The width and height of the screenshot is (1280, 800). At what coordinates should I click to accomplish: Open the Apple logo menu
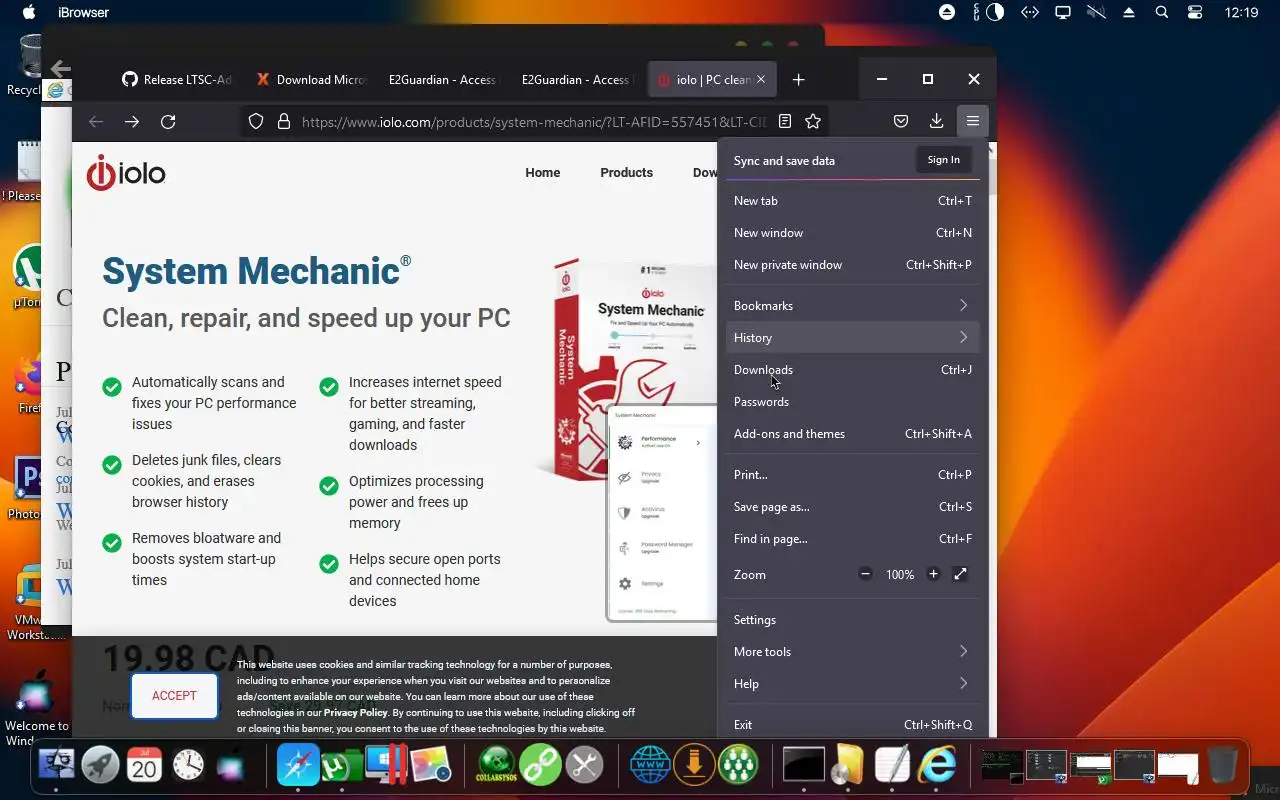[29, 12]
